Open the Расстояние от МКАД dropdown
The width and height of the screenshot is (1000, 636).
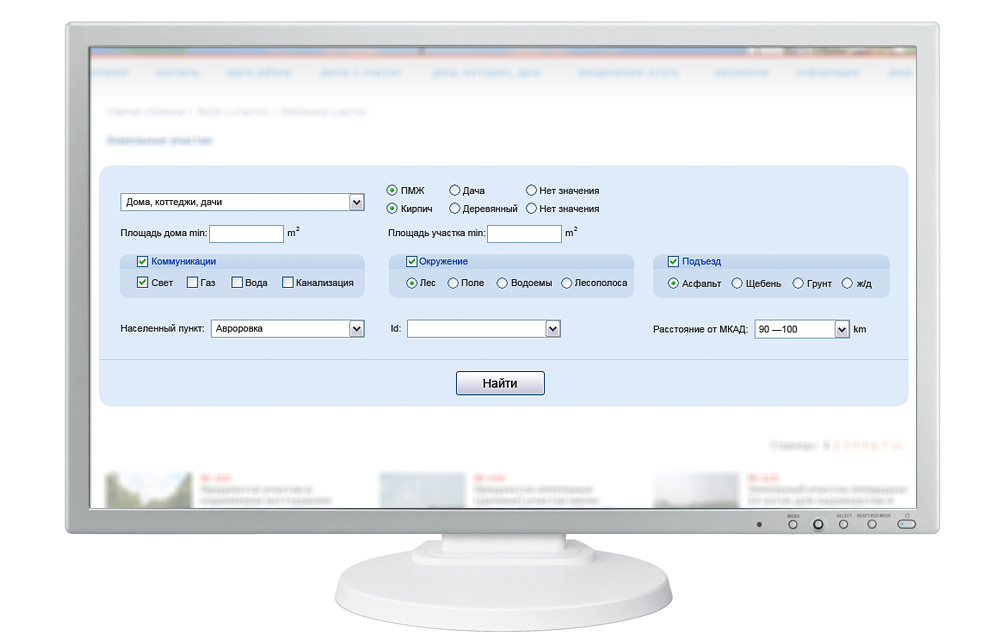tap(841, 329)
